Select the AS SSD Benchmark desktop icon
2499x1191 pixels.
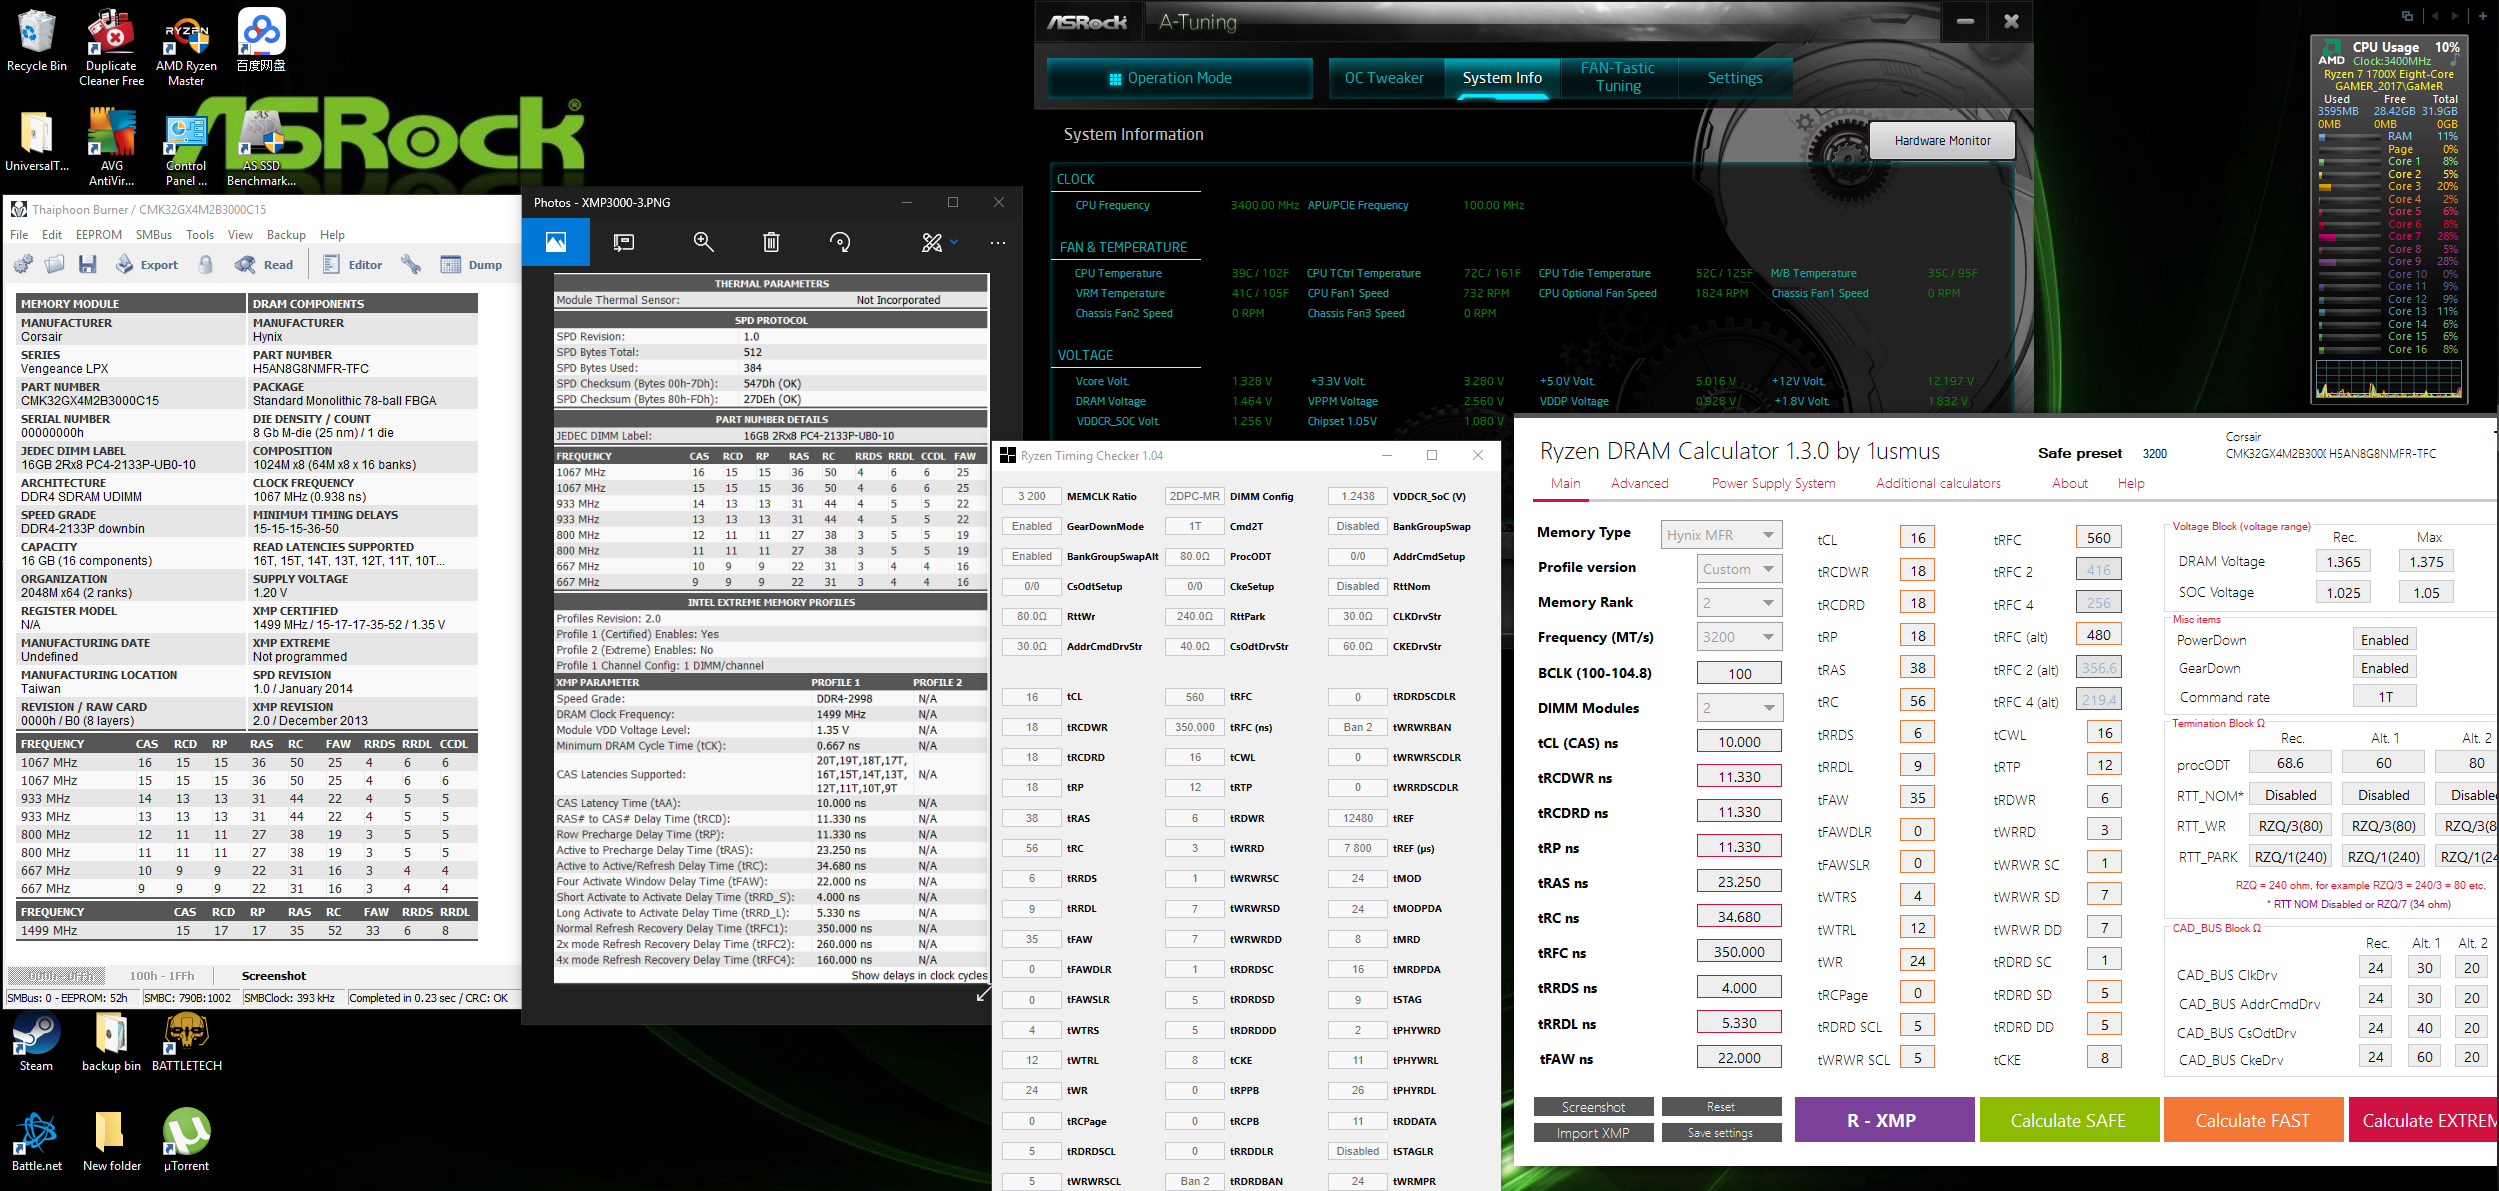262,147
